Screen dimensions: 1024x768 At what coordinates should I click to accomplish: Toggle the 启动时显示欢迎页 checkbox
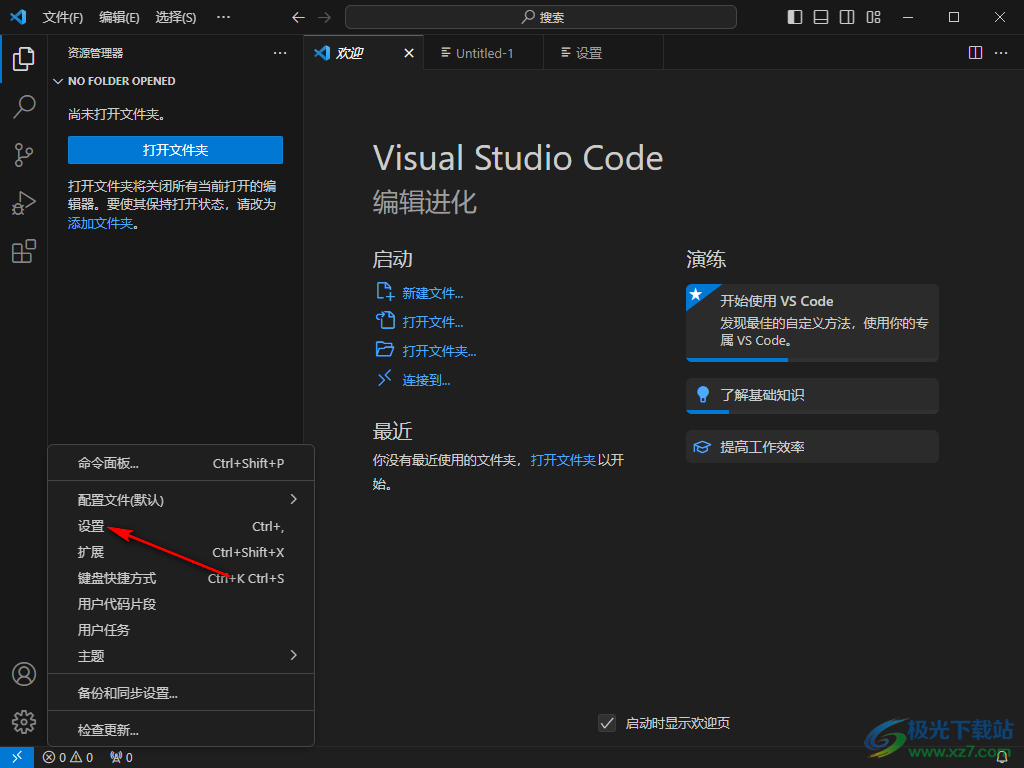pos(607,723)
